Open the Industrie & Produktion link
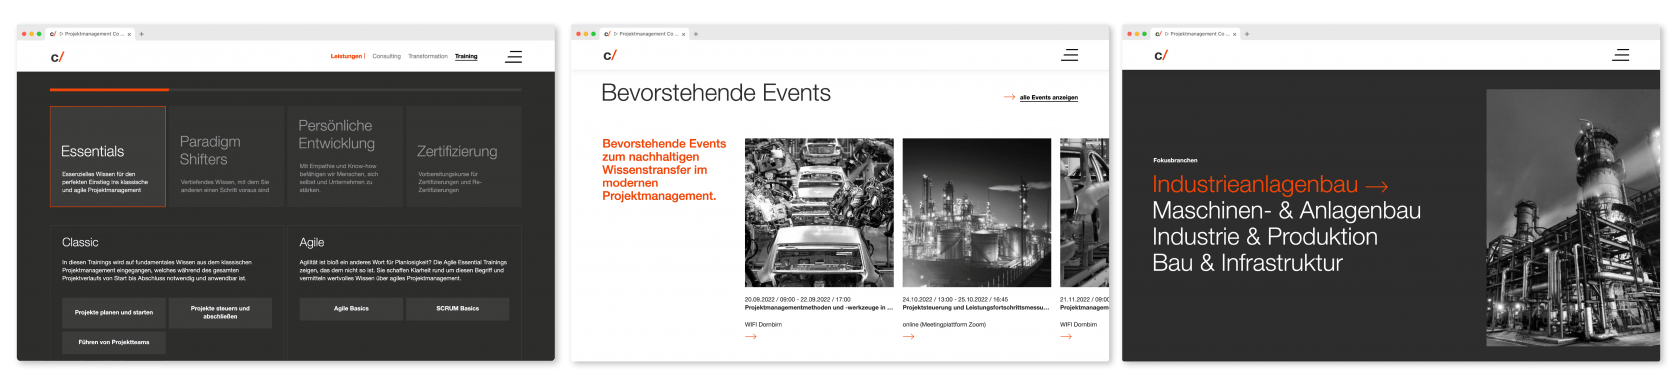Screen dimensions: 1680x385 (1264, 237)
